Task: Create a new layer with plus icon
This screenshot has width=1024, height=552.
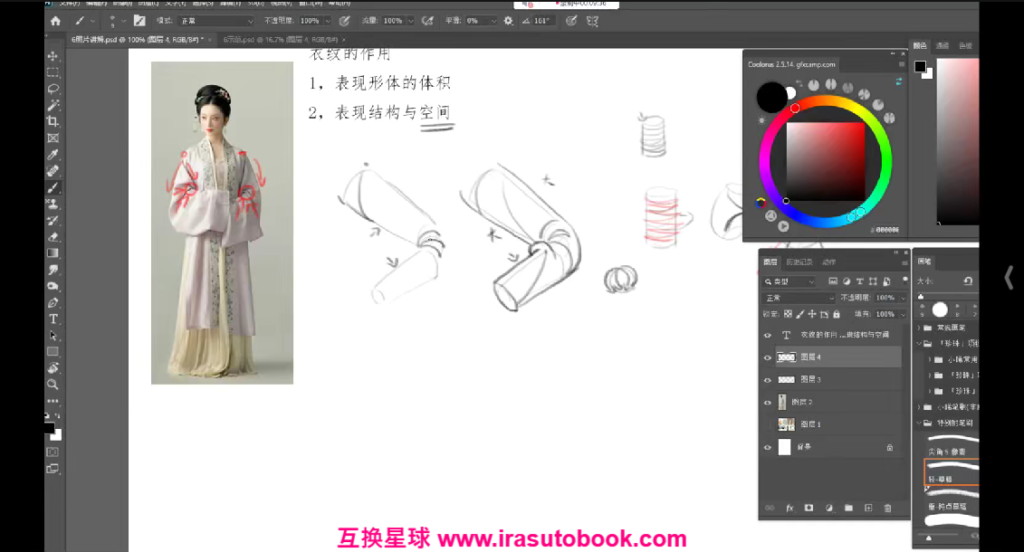Action: click(868, 508)
